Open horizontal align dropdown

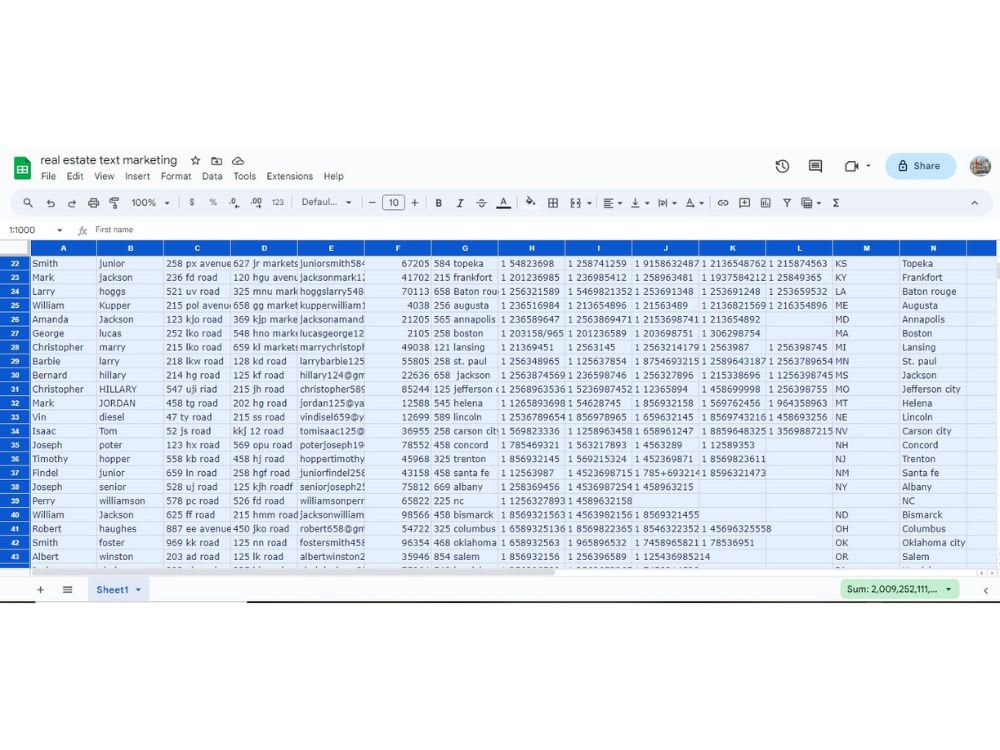point(612,203)
